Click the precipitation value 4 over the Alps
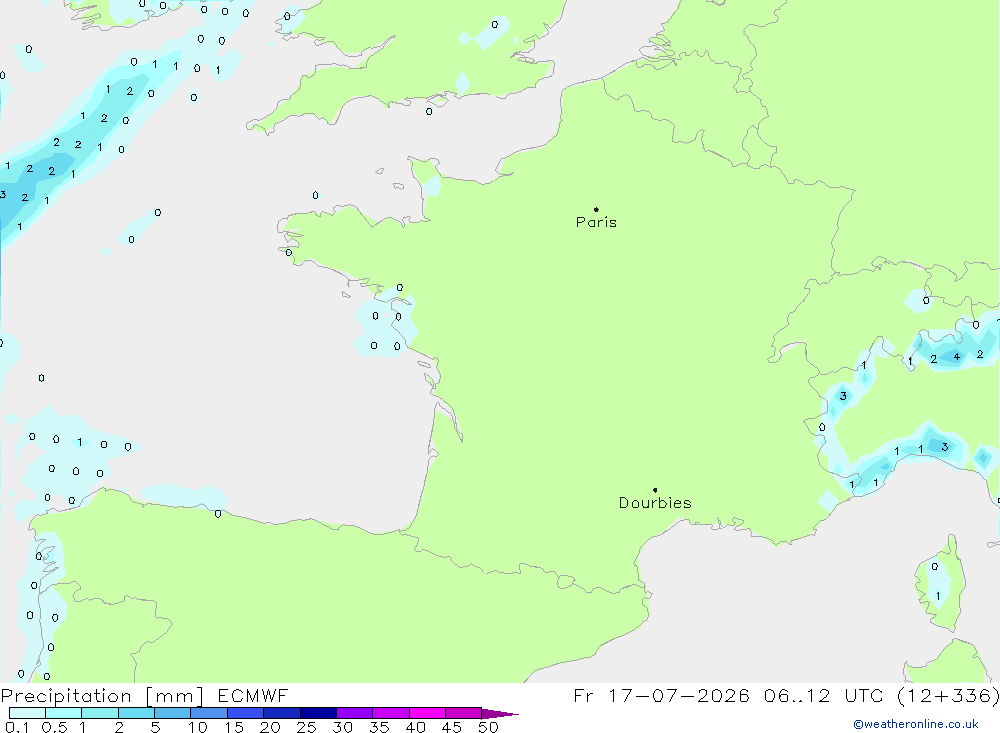The image size is (1000, 733). [957, 357]
